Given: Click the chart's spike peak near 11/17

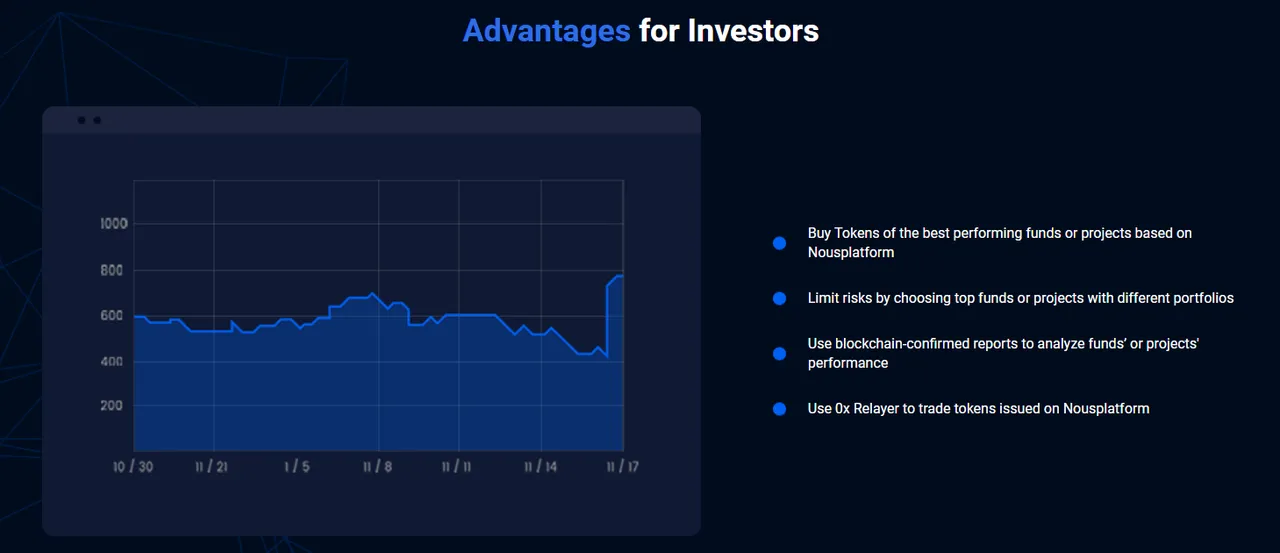Looking at the screenshot, I should pos(619,276).
